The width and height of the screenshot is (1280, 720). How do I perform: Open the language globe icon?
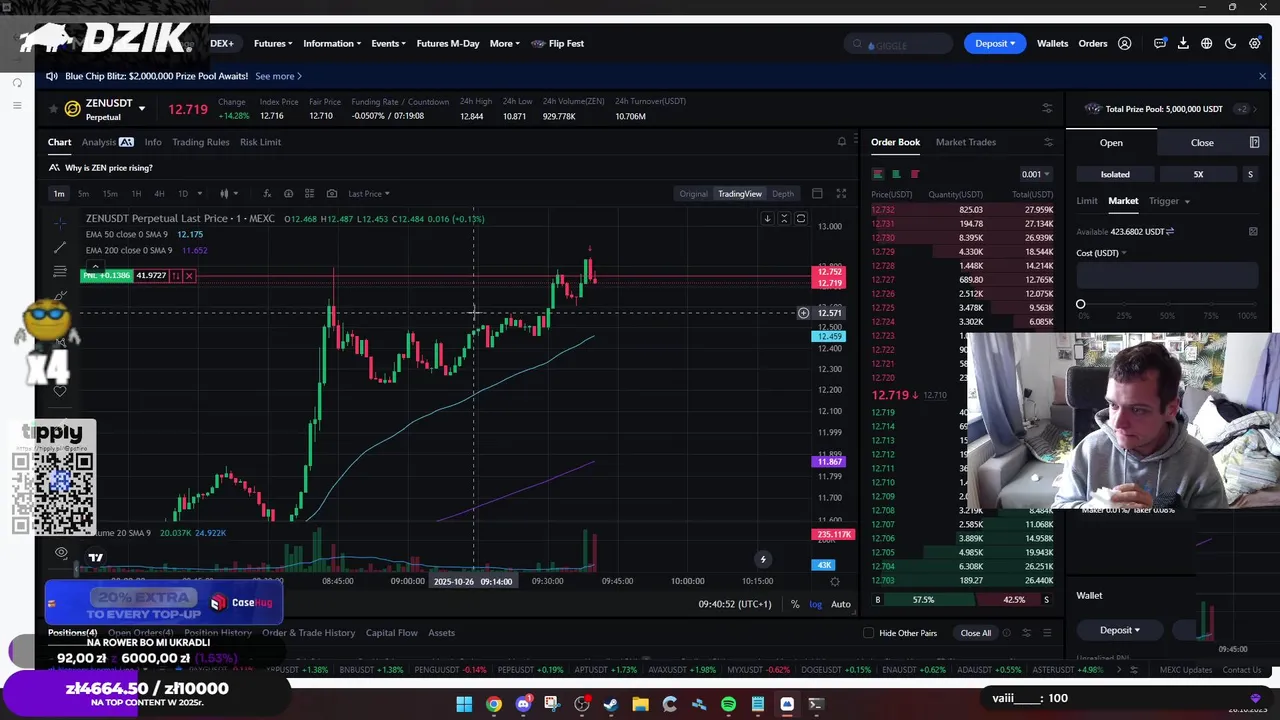(1207, 44)
